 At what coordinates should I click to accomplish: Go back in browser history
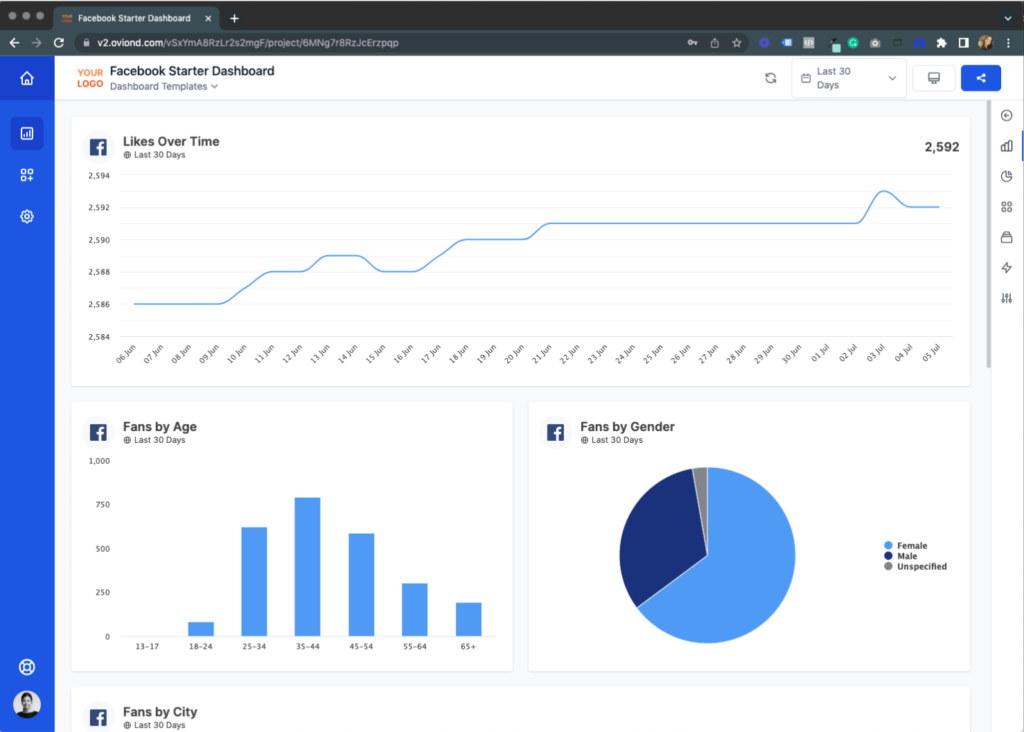tap(14, 43)
